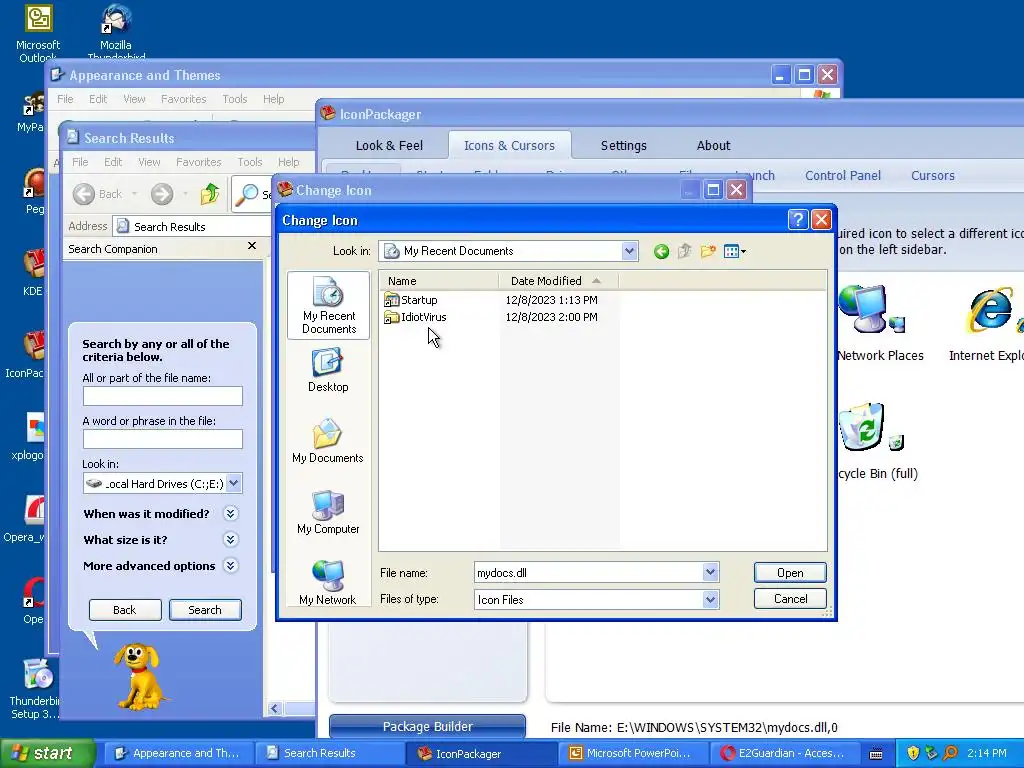Sort by Date Modified column header

[x=558, y=281]
